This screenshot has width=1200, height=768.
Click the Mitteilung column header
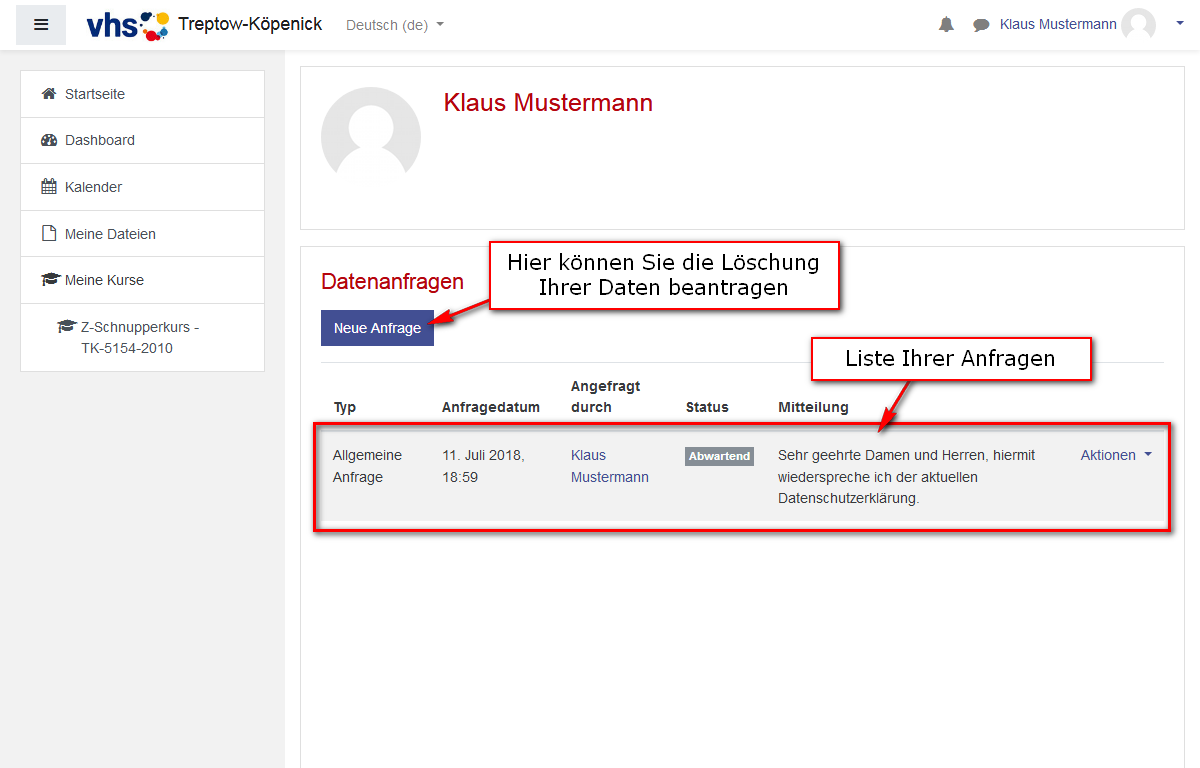click(813, 407)
